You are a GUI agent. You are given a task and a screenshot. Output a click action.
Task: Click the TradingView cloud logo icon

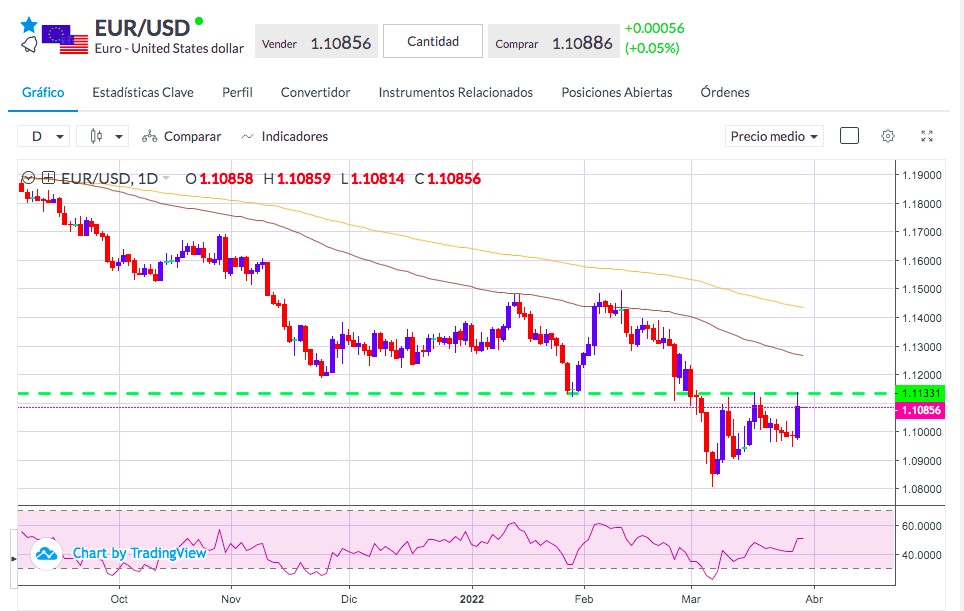click(x=46, y=554)
